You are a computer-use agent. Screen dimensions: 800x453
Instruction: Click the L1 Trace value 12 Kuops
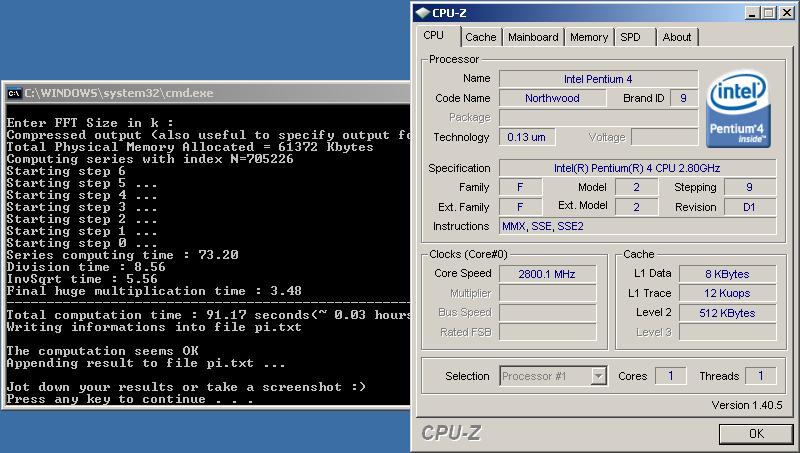tap(727, 293)
